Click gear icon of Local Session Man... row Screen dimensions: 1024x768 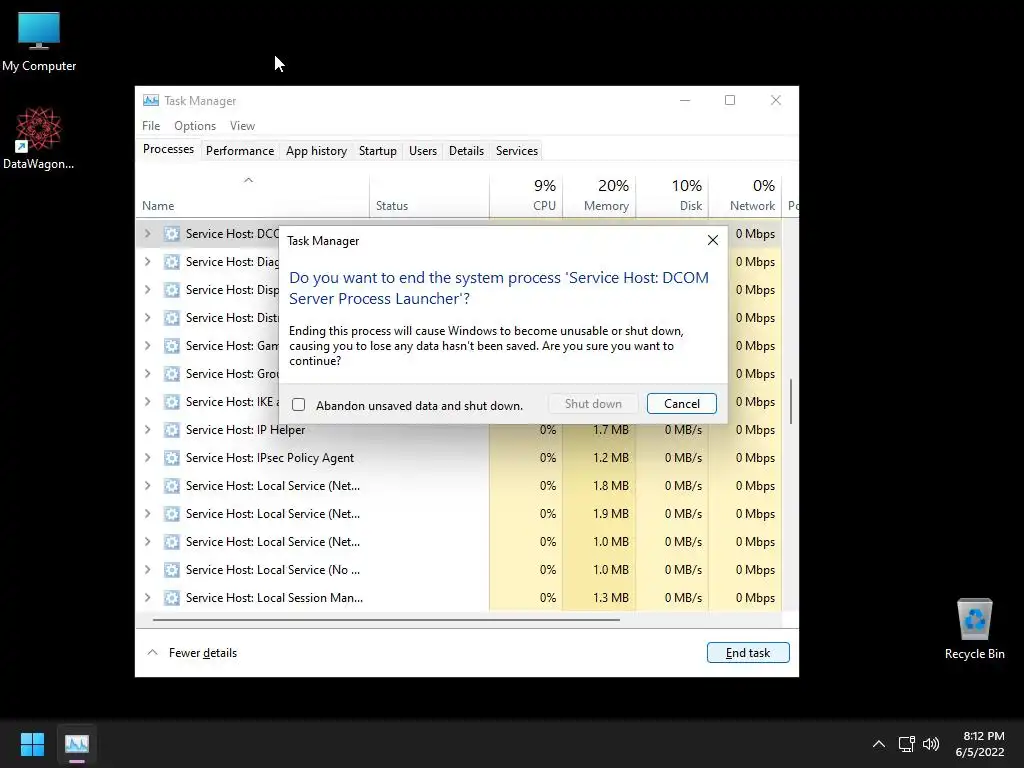pos(172,598)
